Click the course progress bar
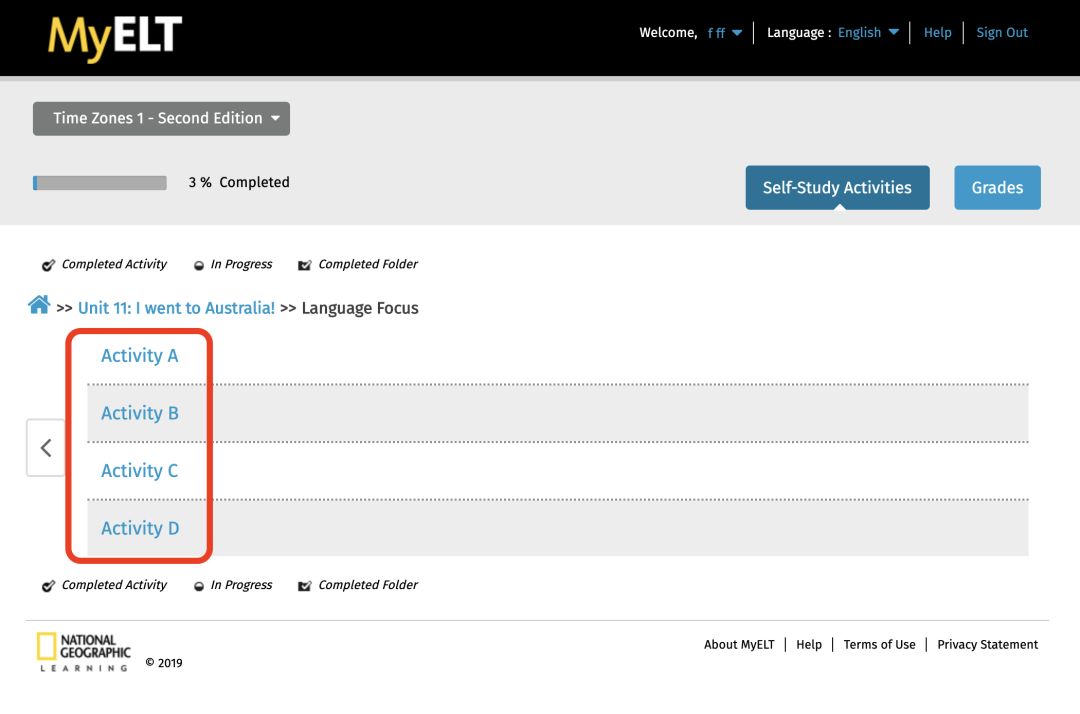 point(100,182)
